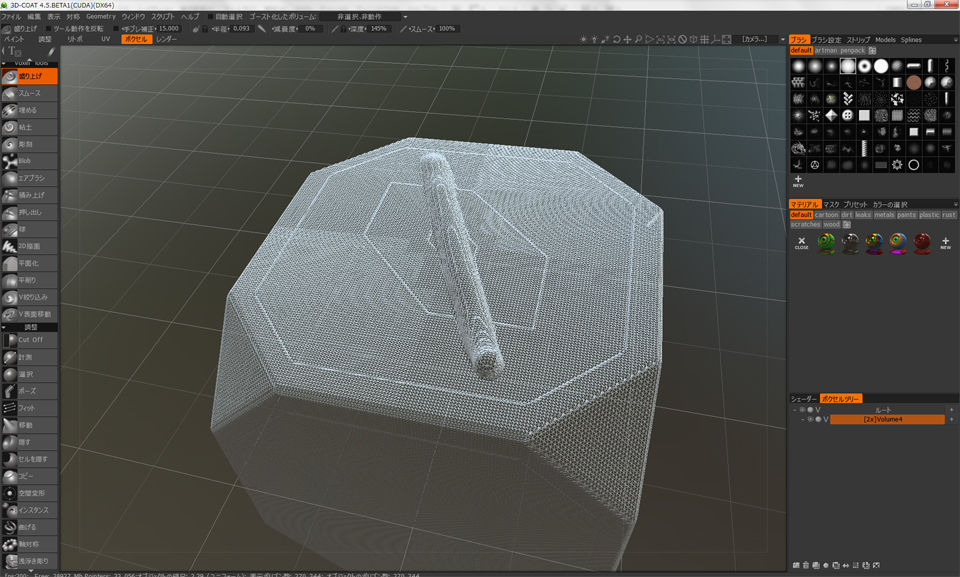The image size is (960, 577).
Task: Open the カメラ options dropdown
Action: [757, 40]
